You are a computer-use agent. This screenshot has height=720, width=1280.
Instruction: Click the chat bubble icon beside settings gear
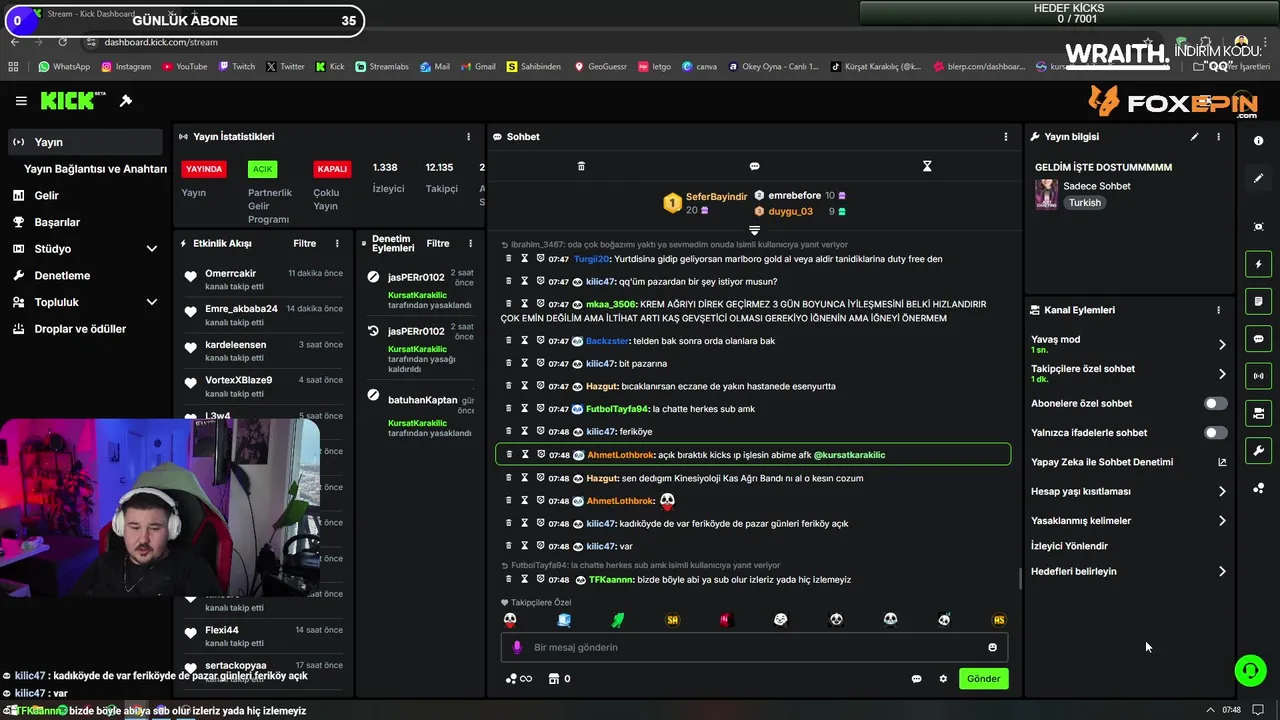point(916,679)
